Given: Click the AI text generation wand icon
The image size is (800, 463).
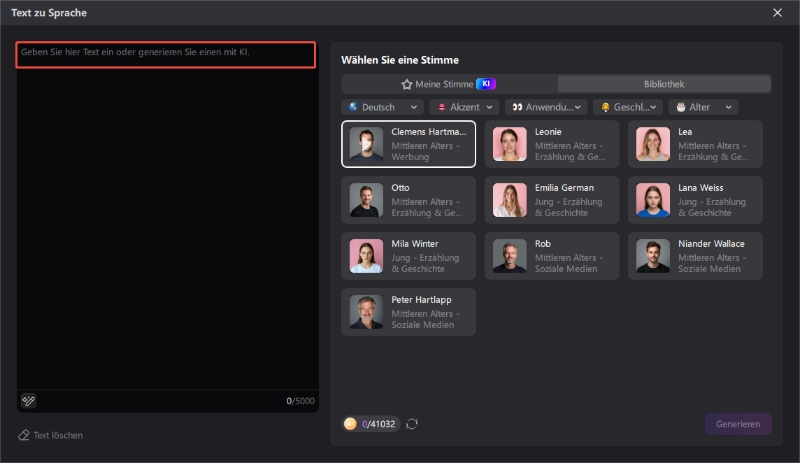Looking at the screenshot, I should 29,401.
